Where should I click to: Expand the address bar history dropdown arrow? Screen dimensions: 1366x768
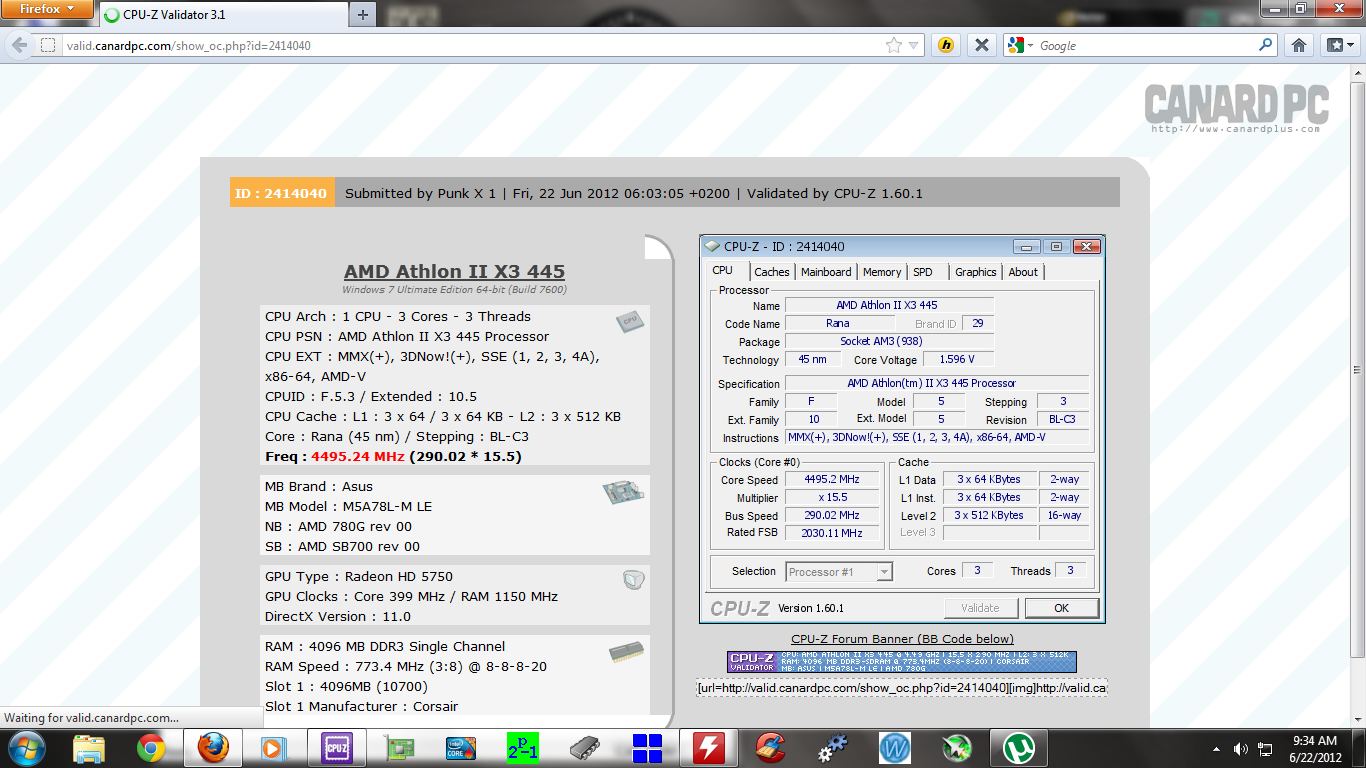(x=913, y=45)
